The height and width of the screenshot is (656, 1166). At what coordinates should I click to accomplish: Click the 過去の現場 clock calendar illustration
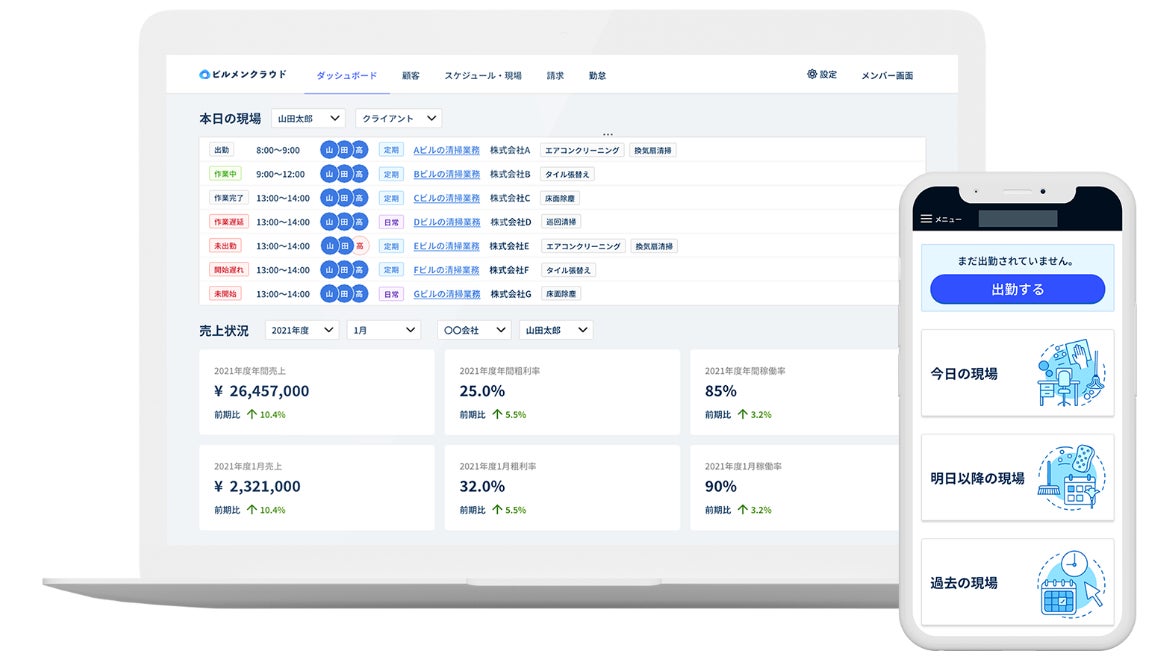pyautogui.click(x=1071, y=583)
